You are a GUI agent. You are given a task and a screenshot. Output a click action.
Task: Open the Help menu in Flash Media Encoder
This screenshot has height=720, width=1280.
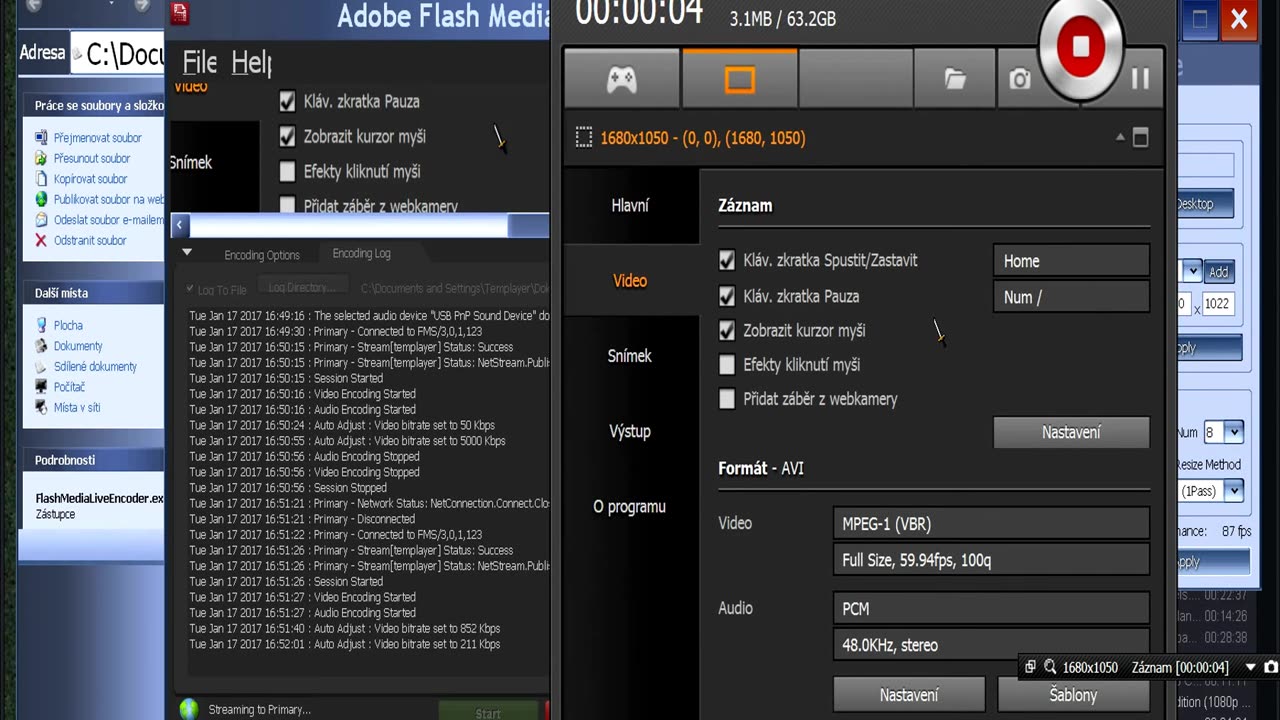[251, 63]
